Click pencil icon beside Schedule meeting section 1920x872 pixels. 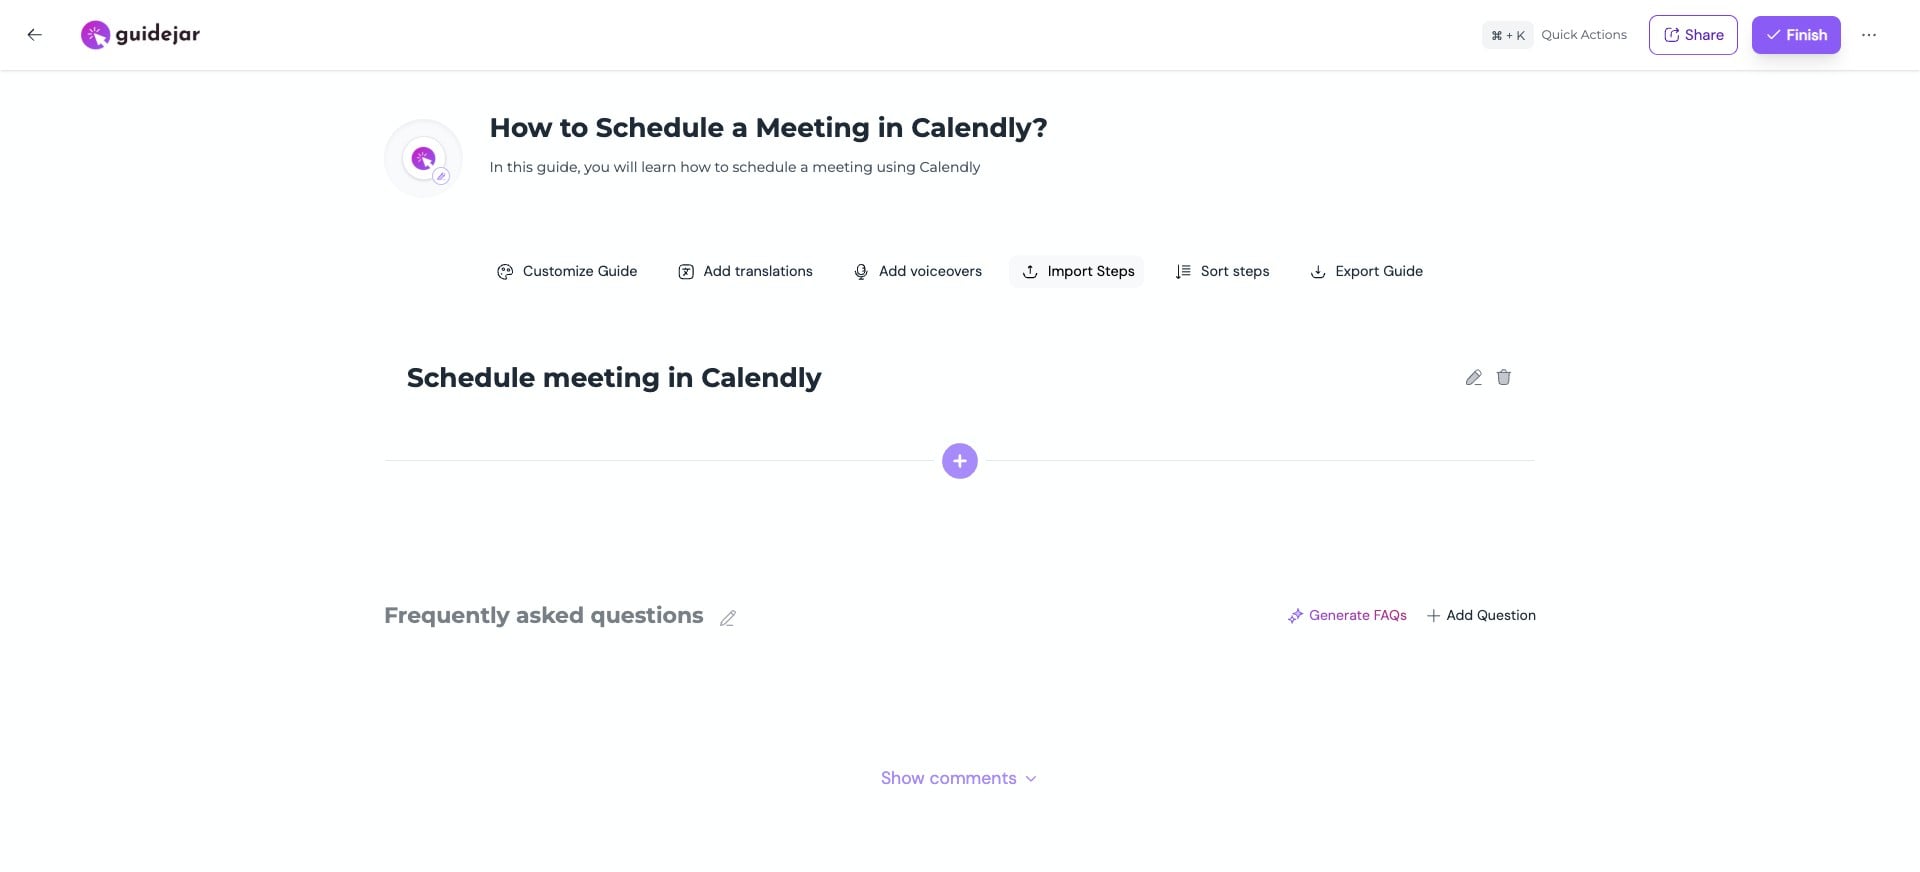1473,378
